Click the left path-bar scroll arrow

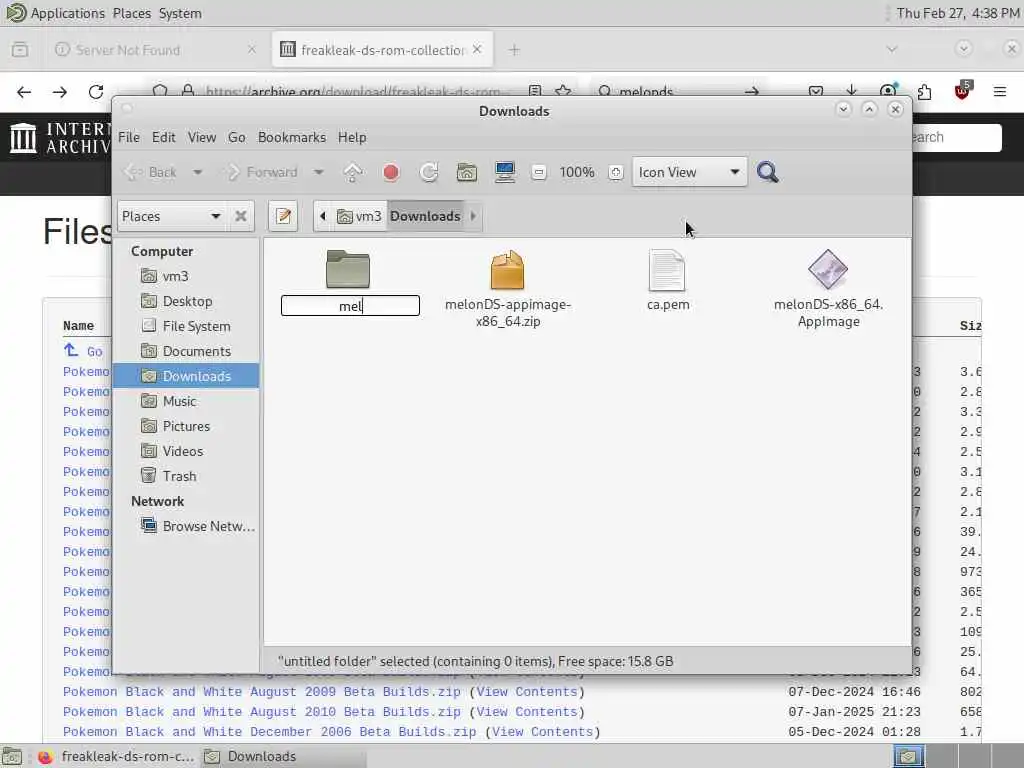[x=323, y=216]
